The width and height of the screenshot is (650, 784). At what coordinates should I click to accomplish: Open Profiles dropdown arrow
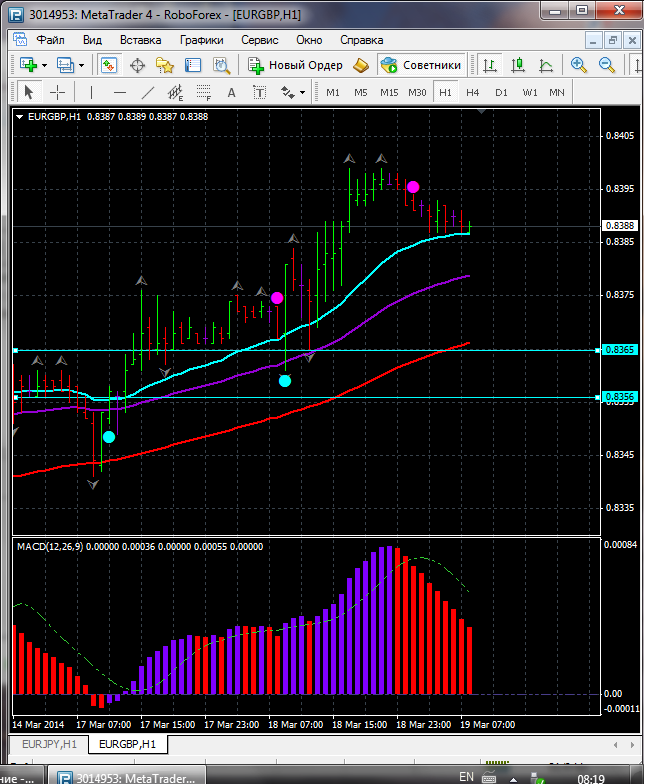82,66
